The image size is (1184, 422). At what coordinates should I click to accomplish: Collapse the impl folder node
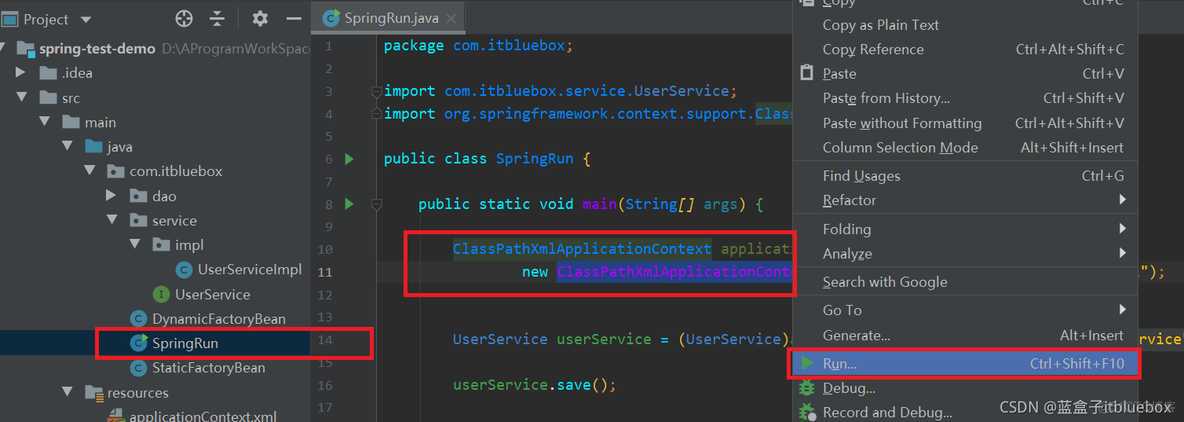pos(134,245)
